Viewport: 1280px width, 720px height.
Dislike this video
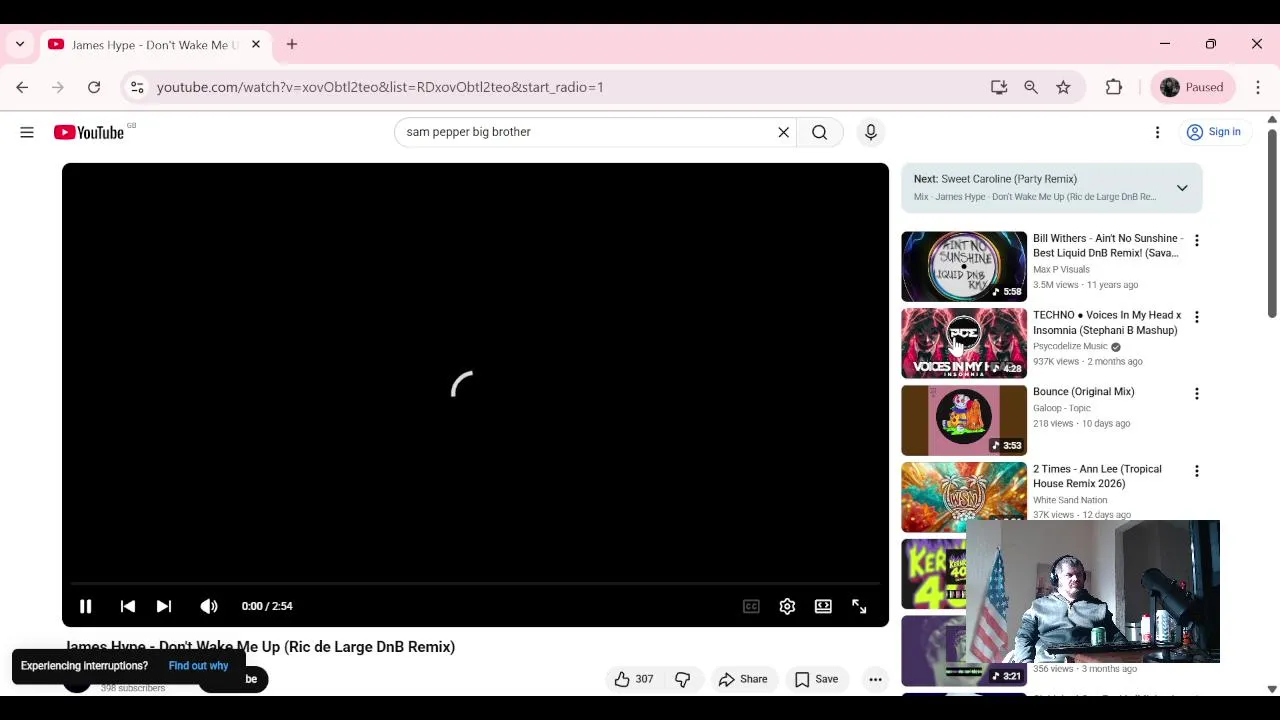[x=683, y=679]
